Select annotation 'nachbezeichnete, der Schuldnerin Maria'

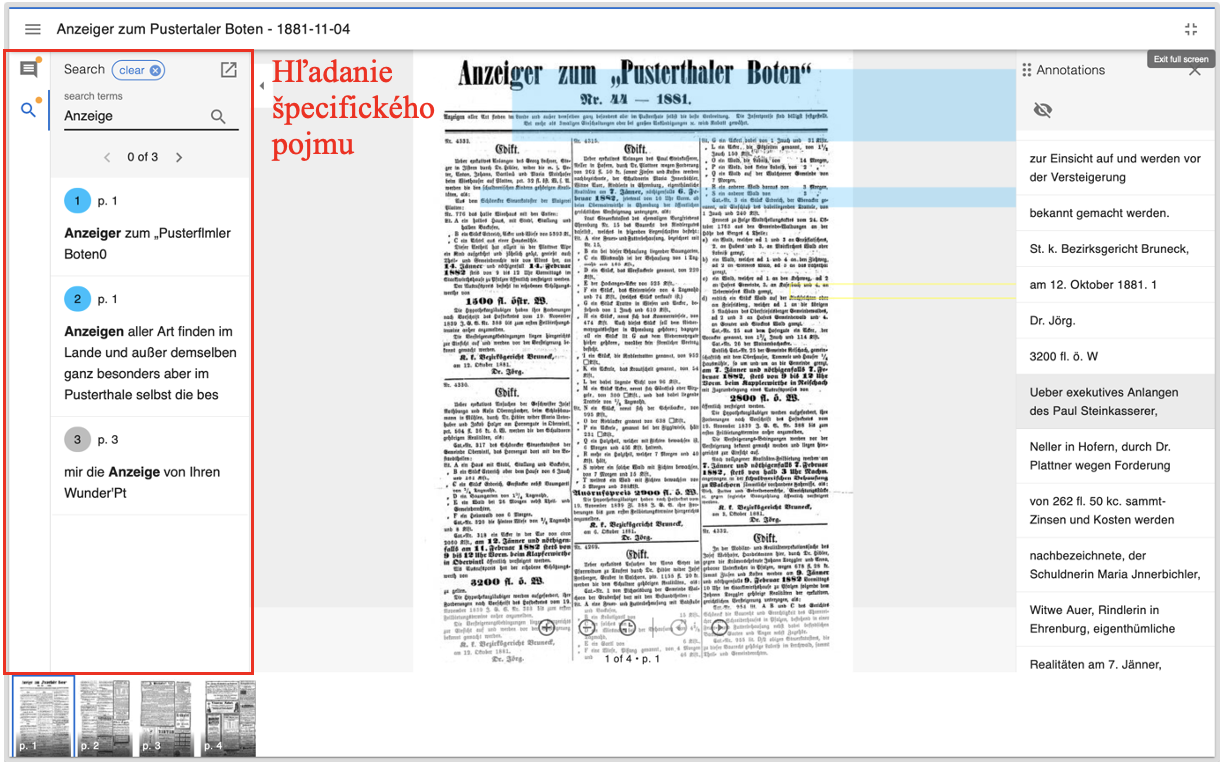(1116, 565)
